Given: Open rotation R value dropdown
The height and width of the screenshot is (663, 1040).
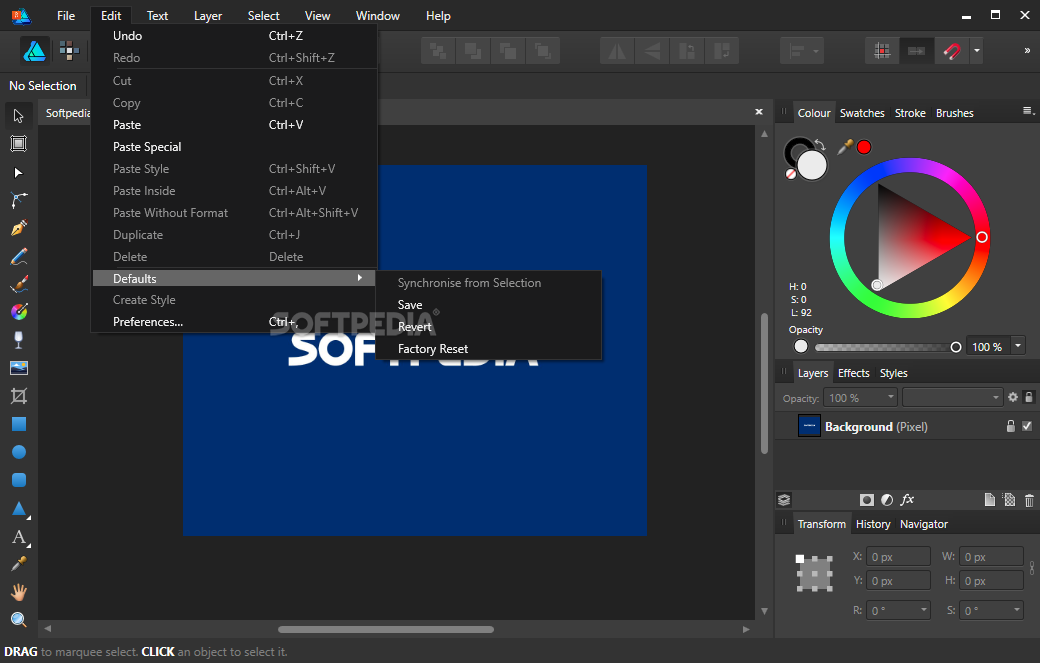Looking at the screenshot, I should [x=924, y=610].
